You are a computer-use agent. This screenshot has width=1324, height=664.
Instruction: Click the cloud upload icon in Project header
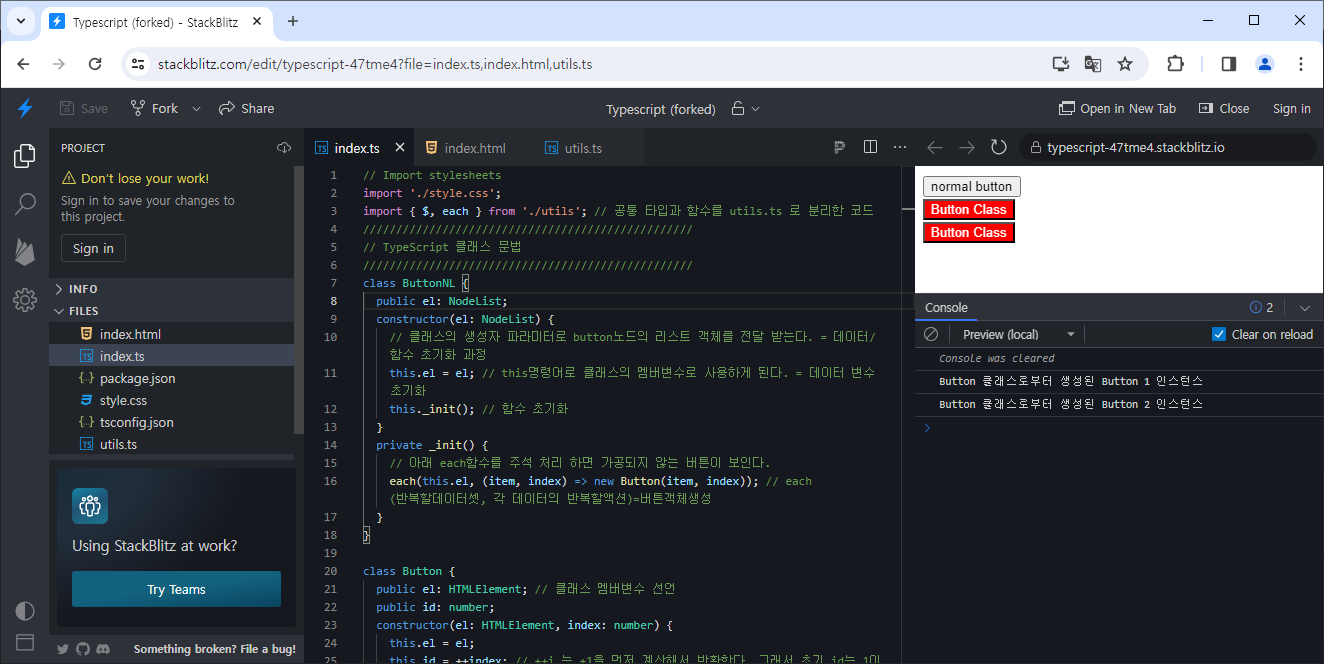(x=283, y=148)
